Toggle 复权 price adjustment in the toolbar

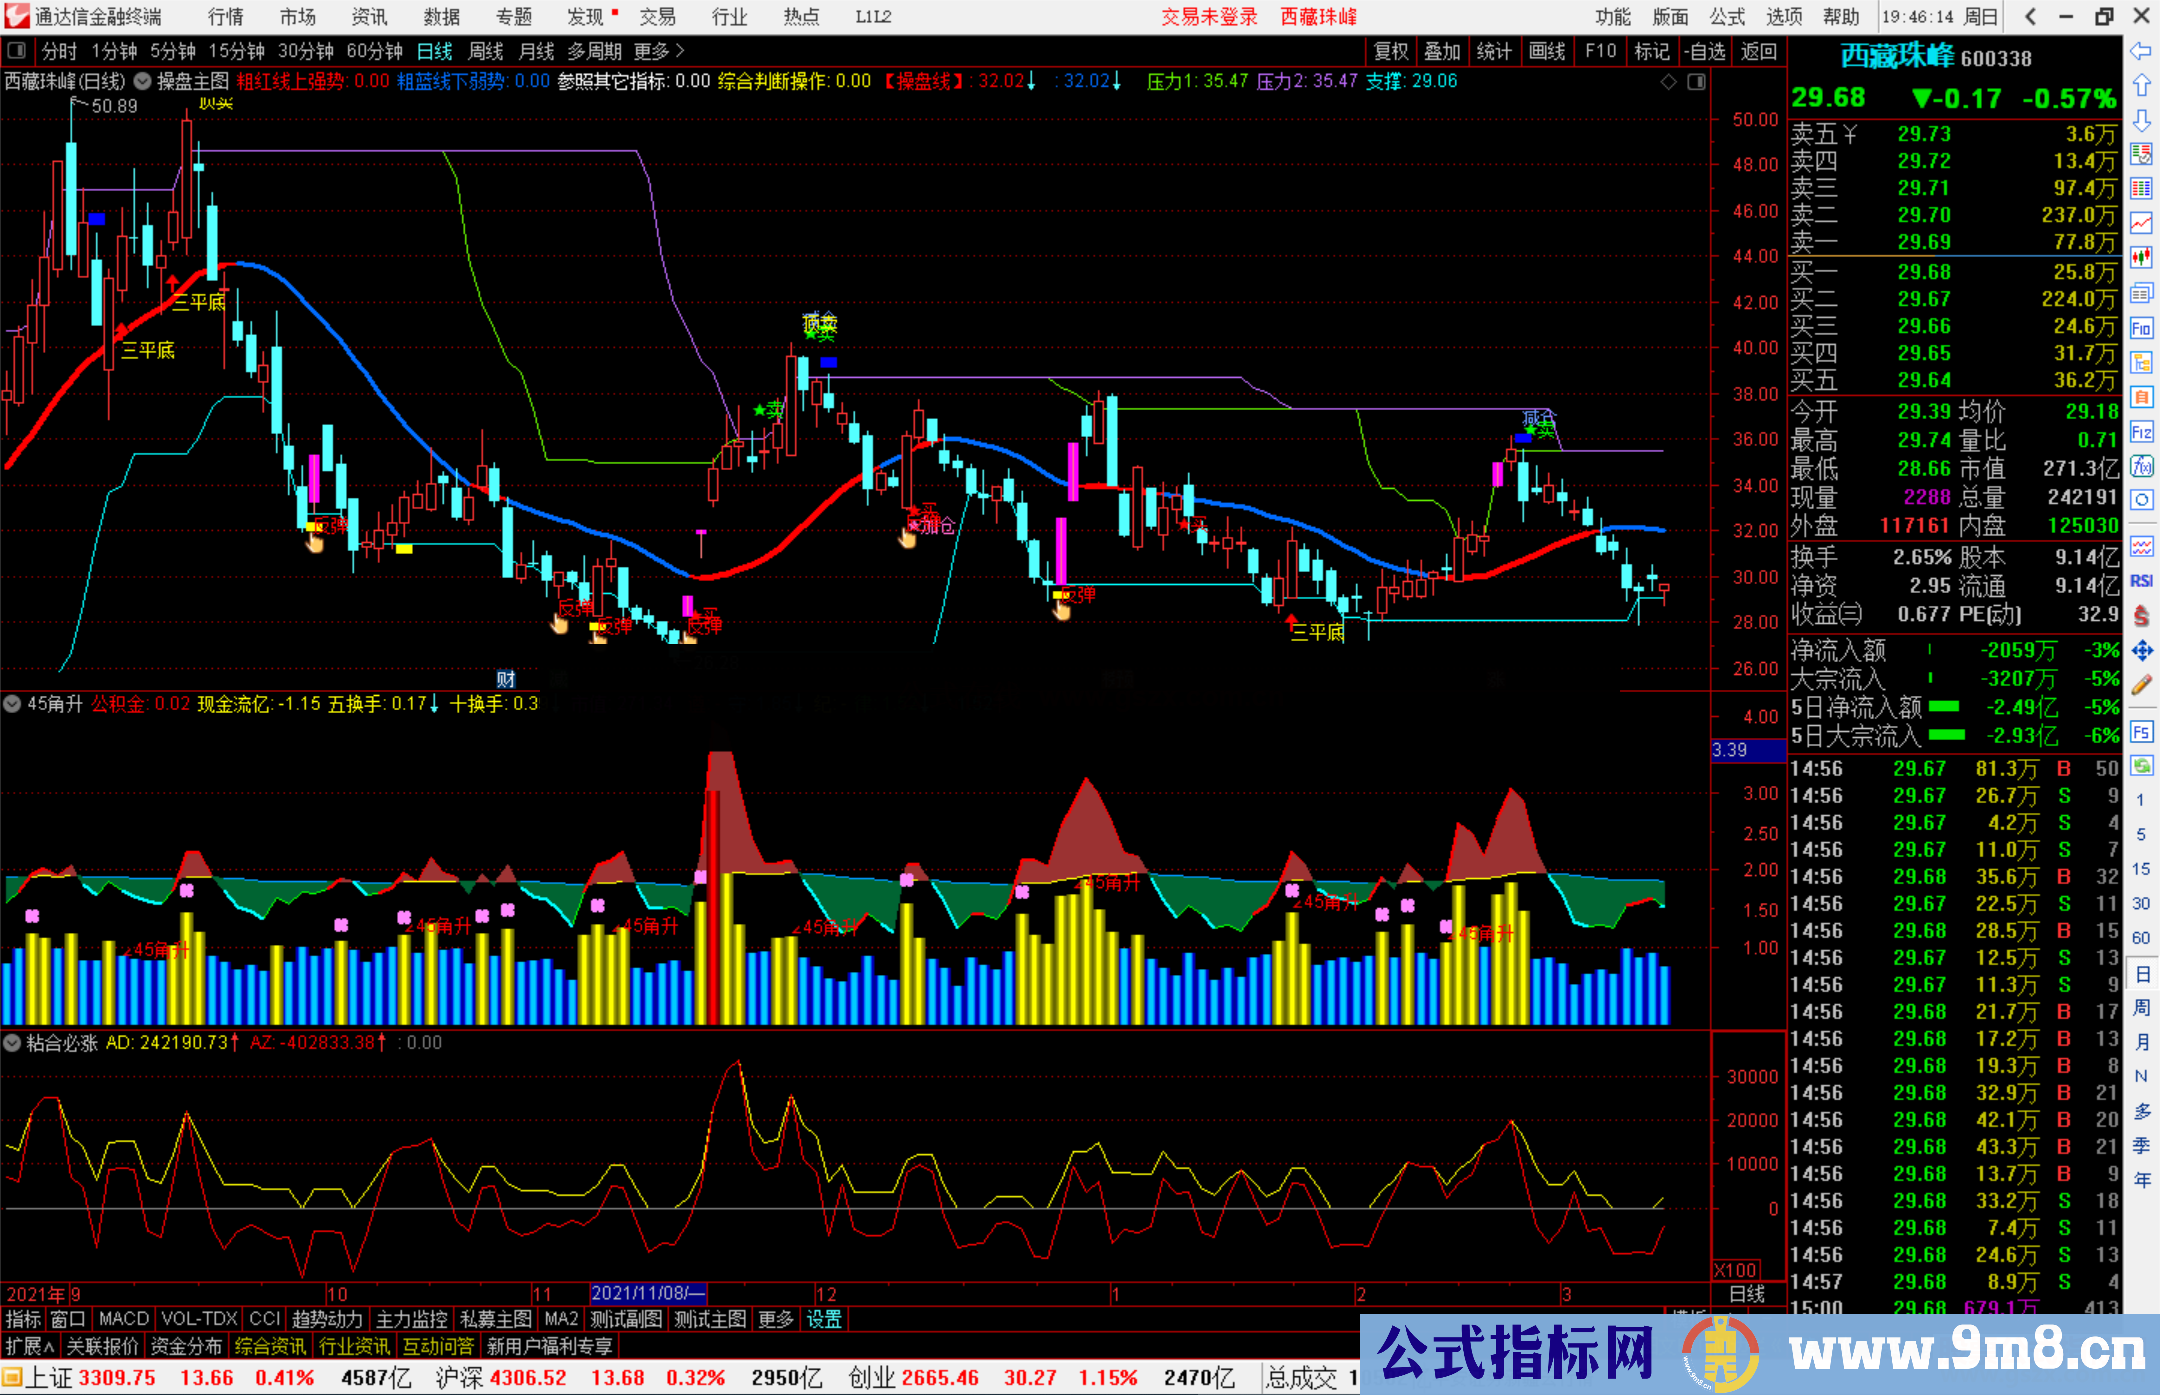tap(1391, 51)
